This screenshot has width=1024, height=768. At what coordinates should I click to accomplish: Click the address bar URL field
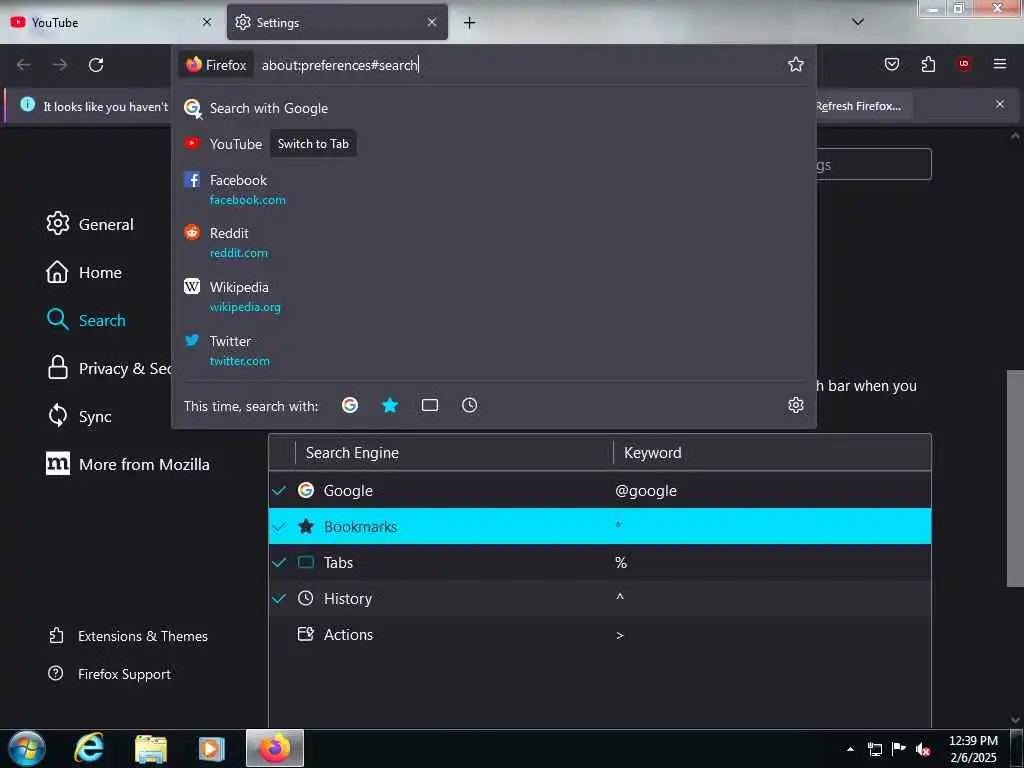pyautogui.click(x=519, y=65)
